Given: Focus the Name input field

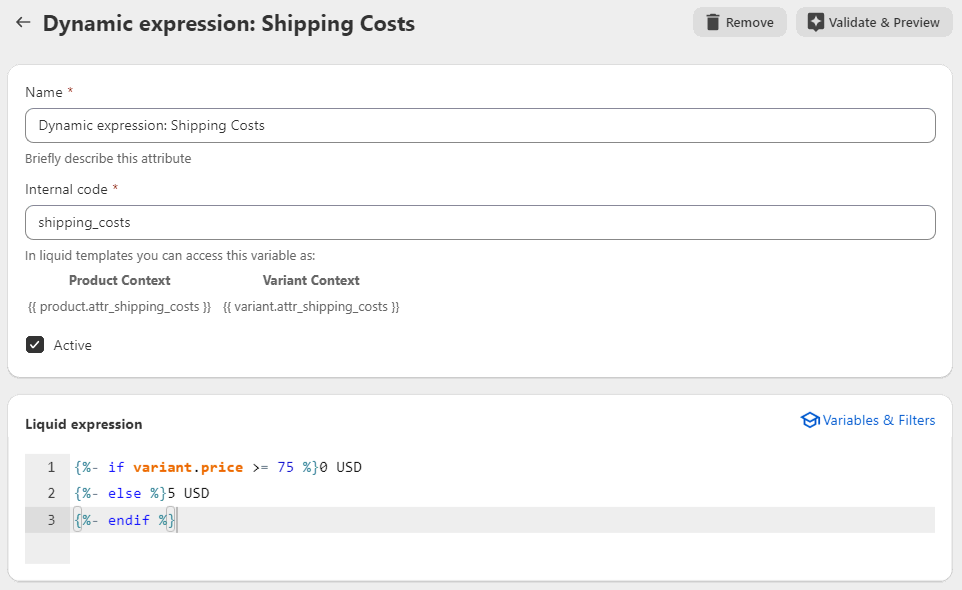Looking at the screenshot, I should 480,126.
